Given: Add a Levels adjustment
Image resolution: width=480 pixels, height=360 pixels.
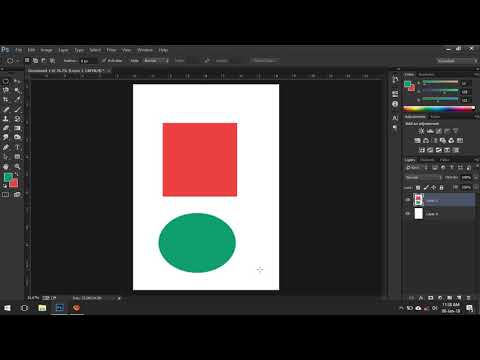Looking at the screenshot, I should tap(430, 131).
